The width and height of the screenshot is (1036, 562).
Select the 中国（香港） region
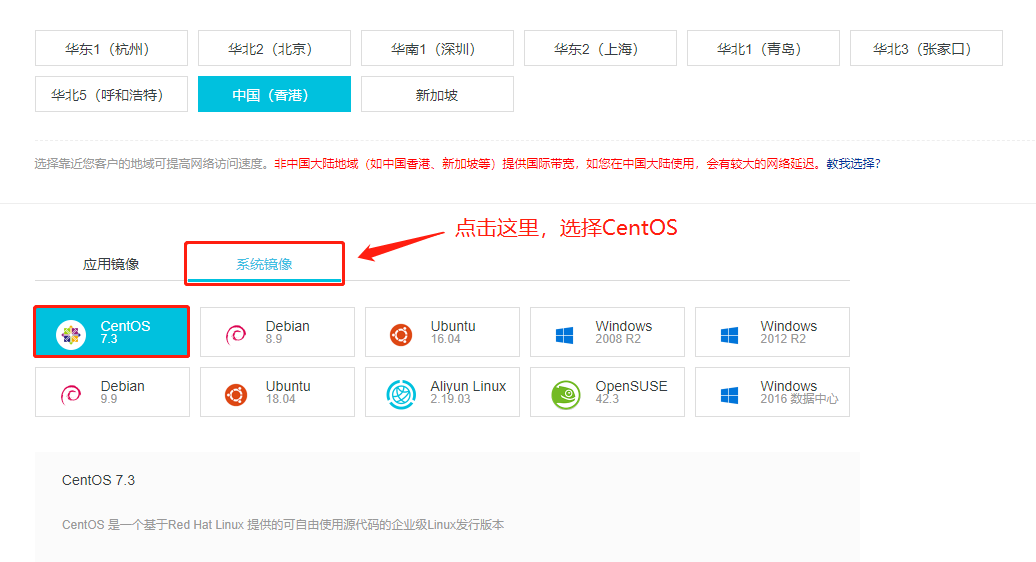point(274,94)
